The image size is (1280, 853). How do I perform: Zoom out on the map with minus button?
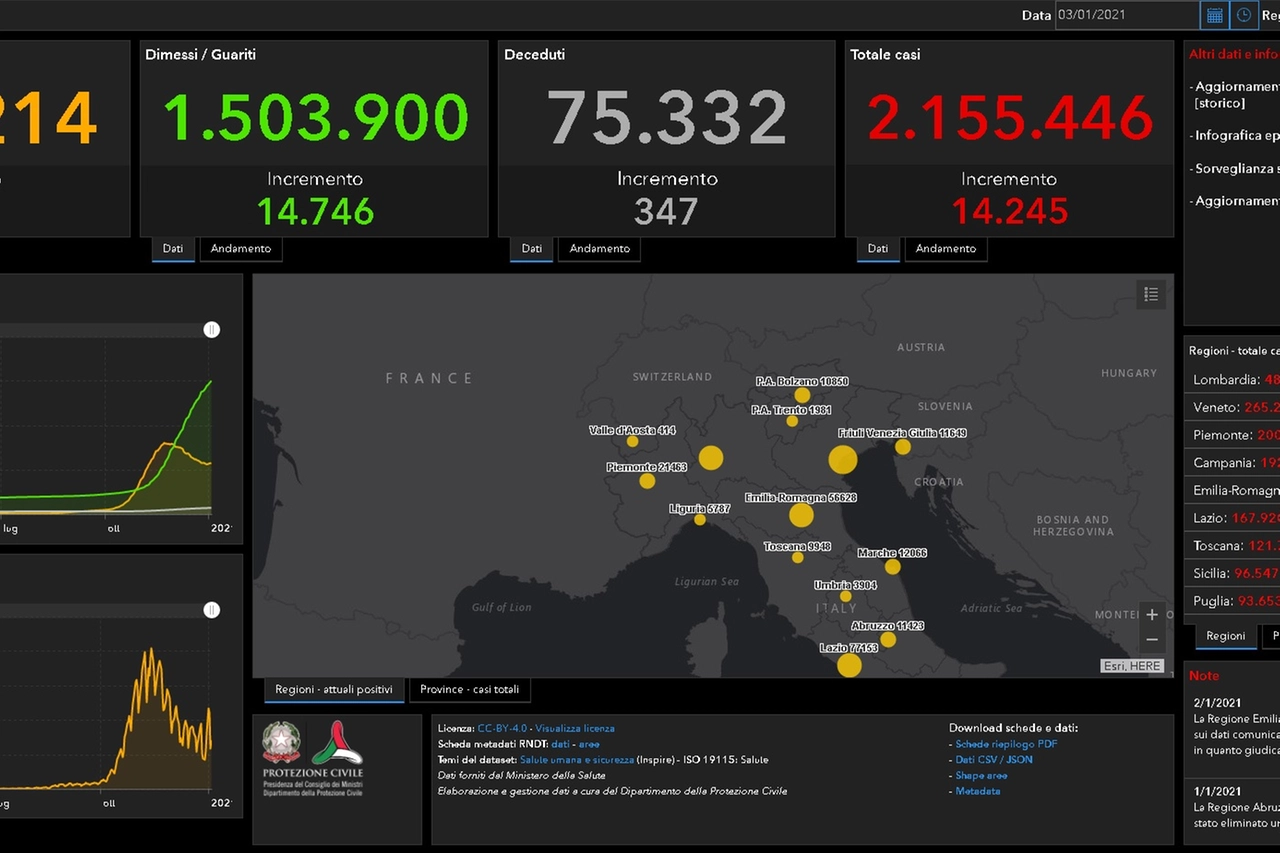[x=1152, y=640]
